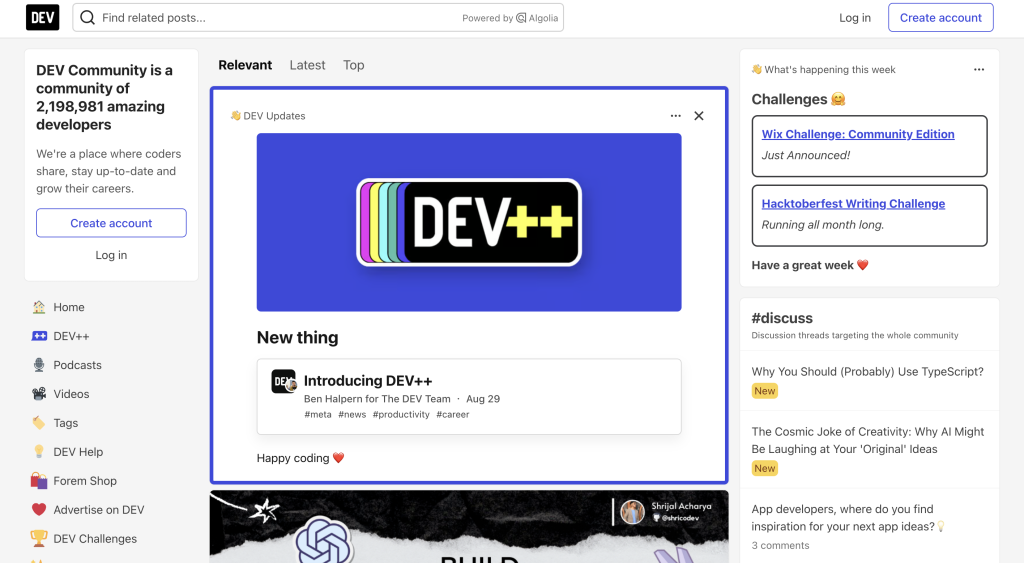
Task: Click the DEV++ sidebar icon
Action: coord(39,336)
